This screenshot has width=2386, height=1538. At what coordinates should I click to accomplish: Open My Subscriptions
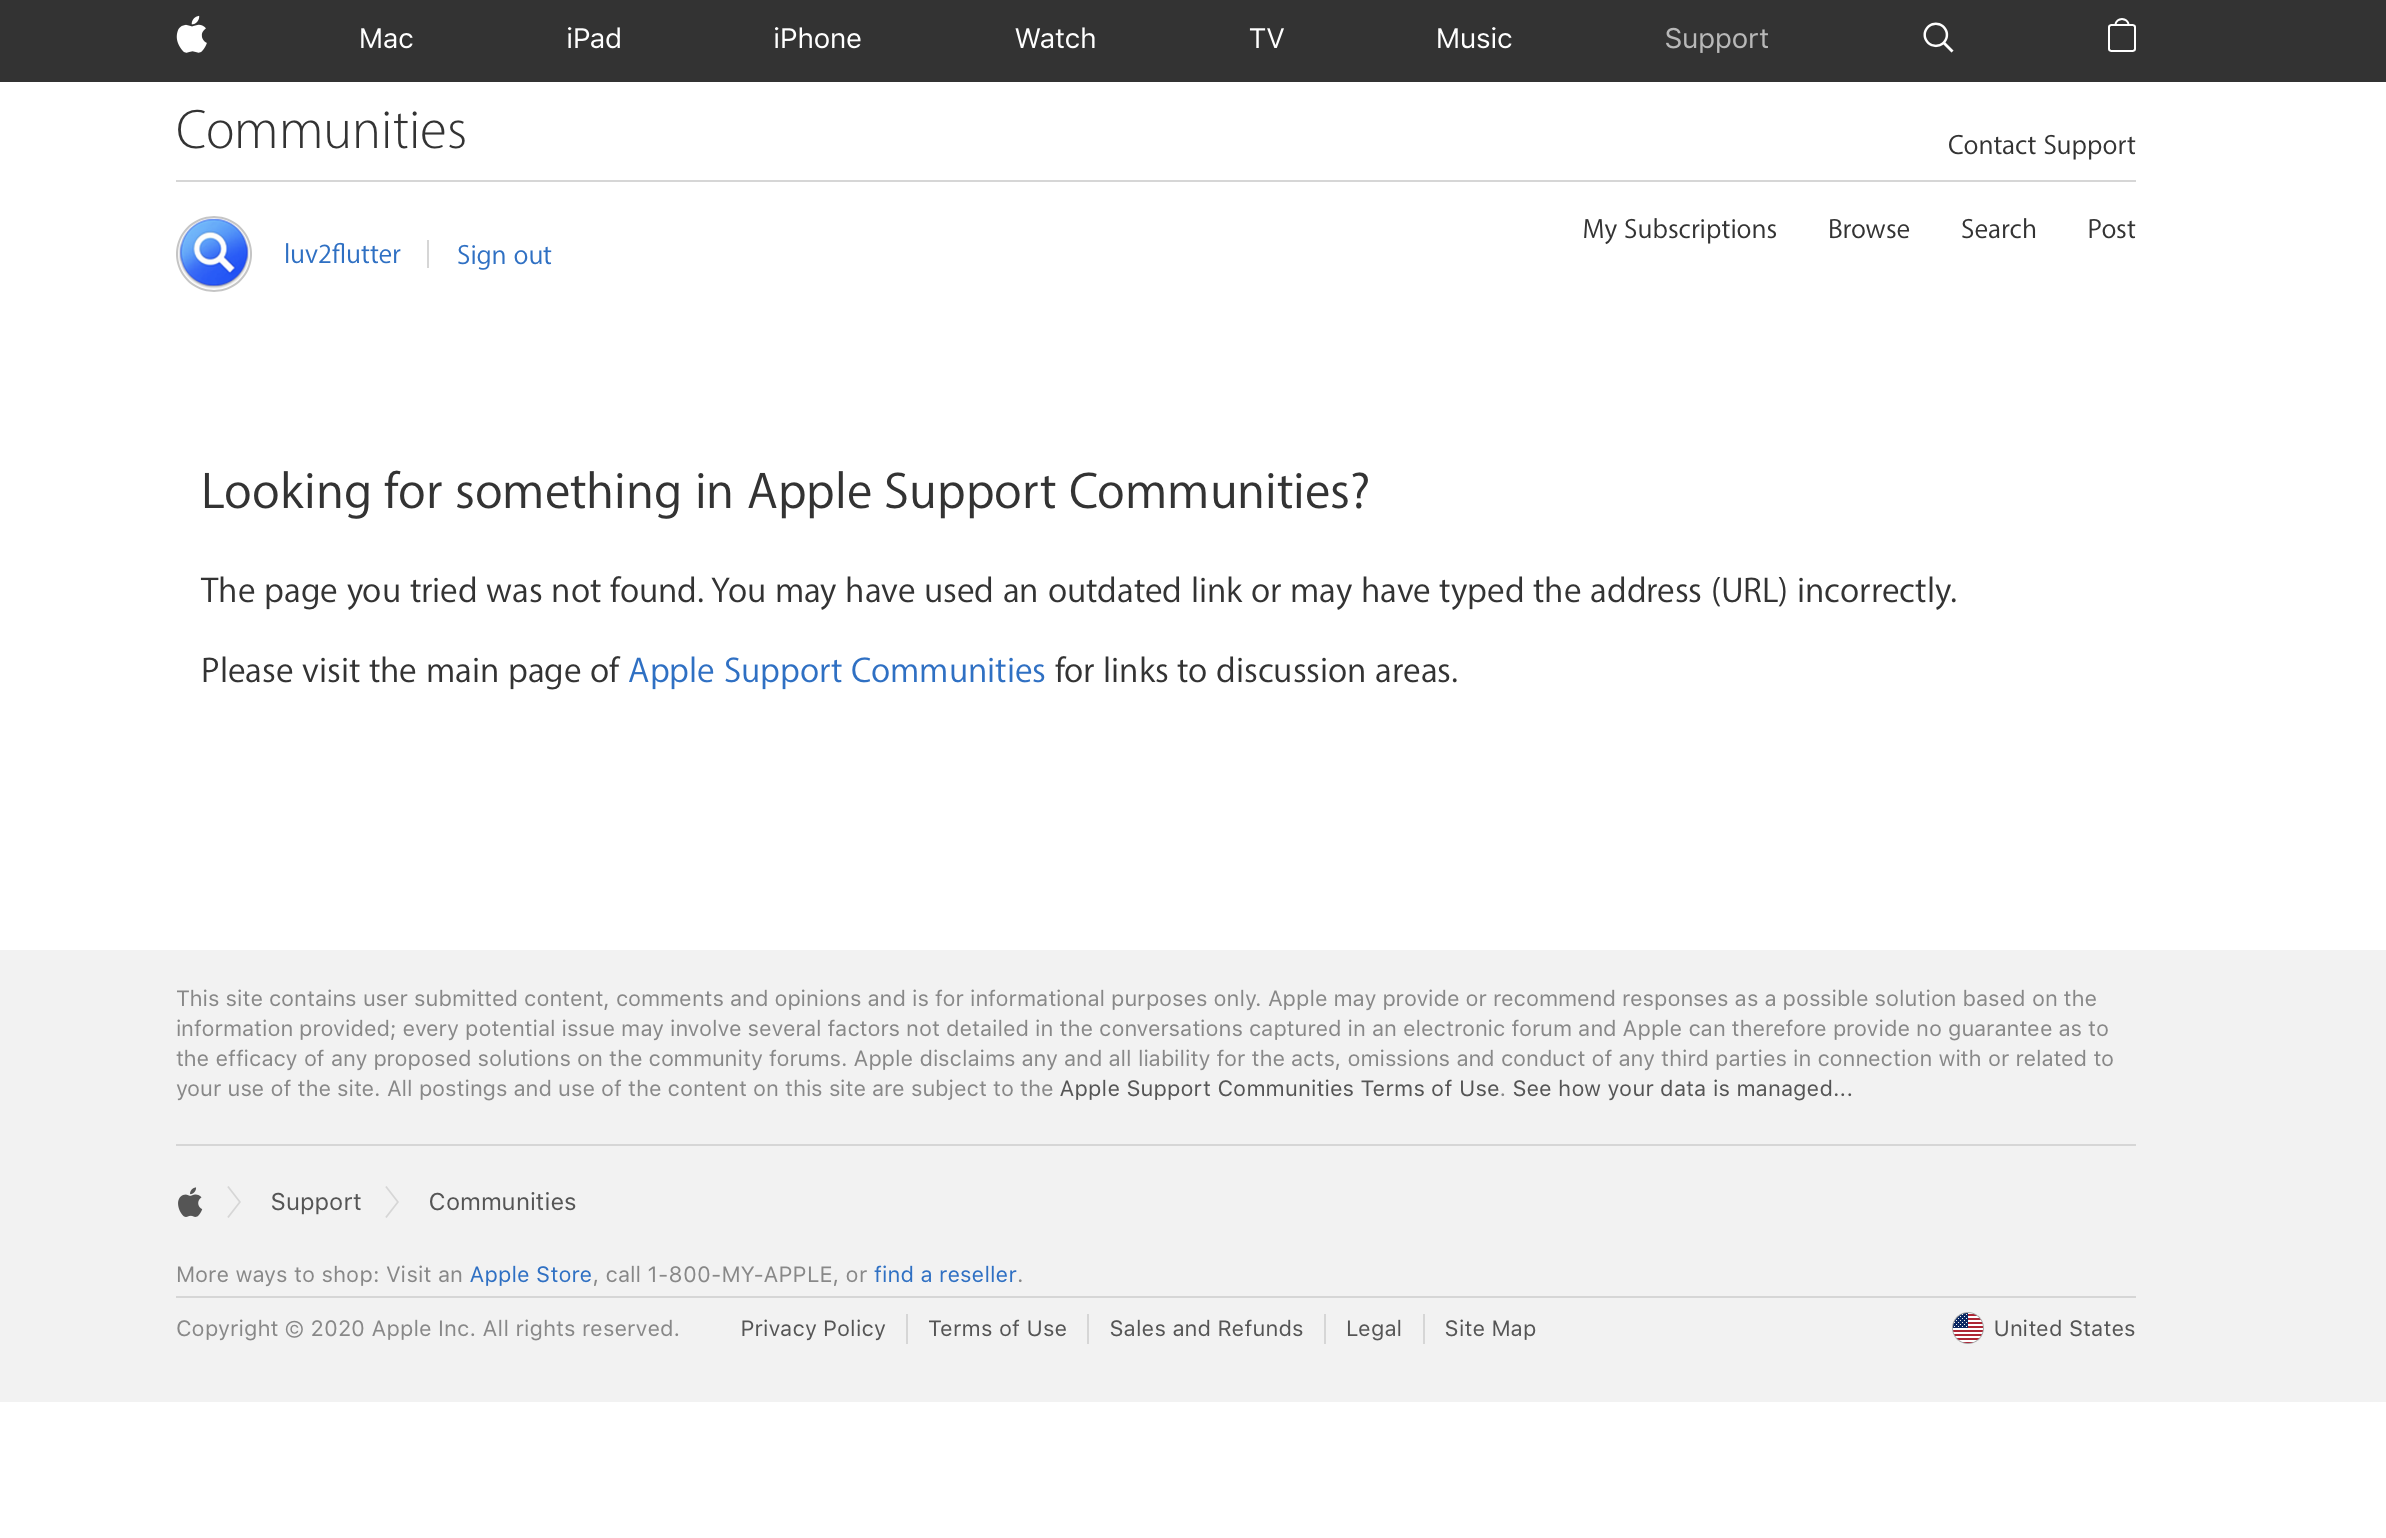coord(1679,229)
